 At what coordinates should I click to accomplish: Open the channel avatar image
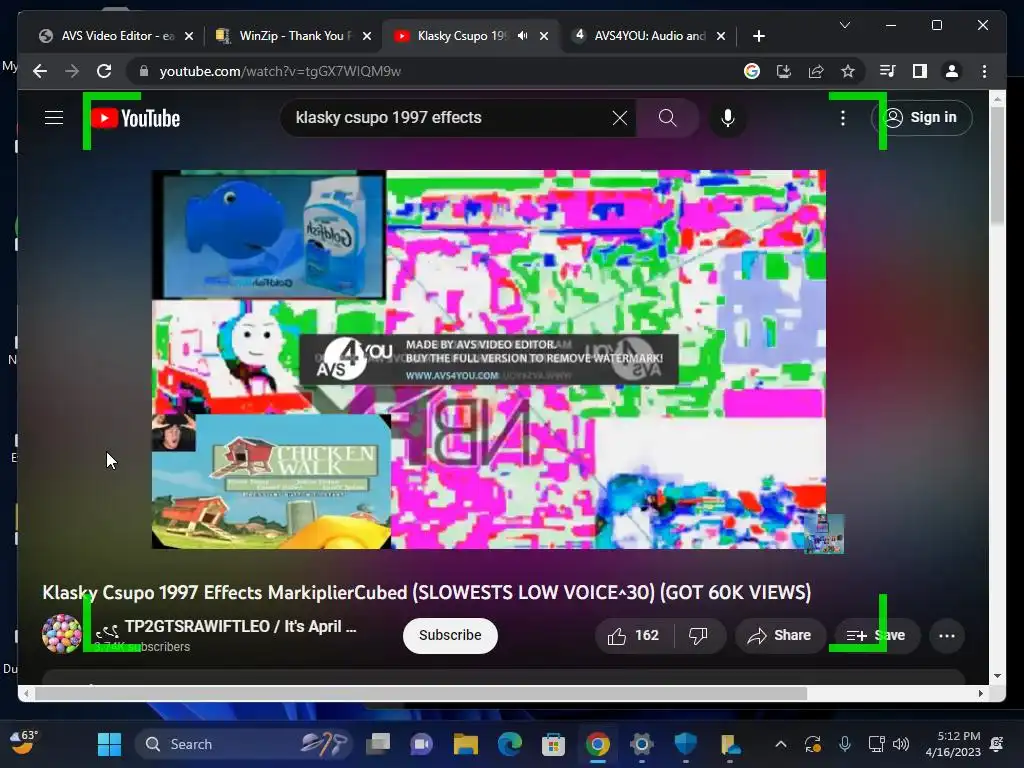tap(61, 633)
